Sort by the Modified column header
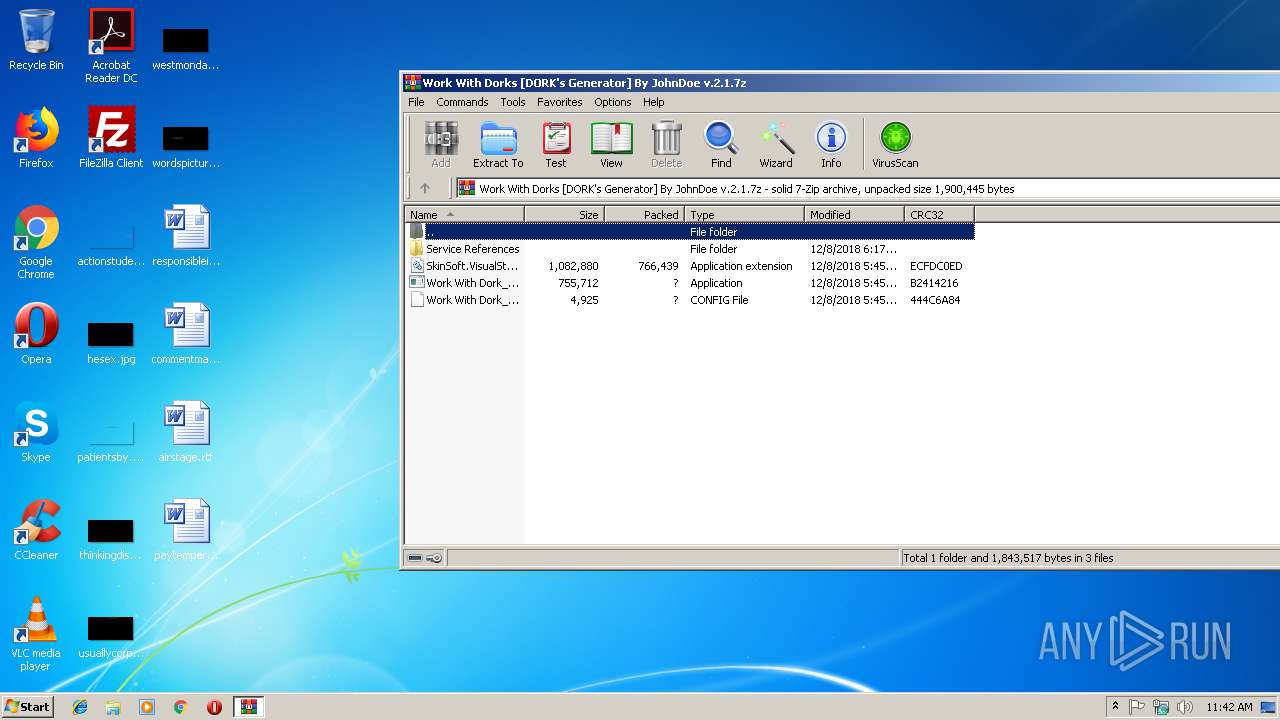Image resolution: width=1280 pixels, height=720 pixels. pos(854,215)
